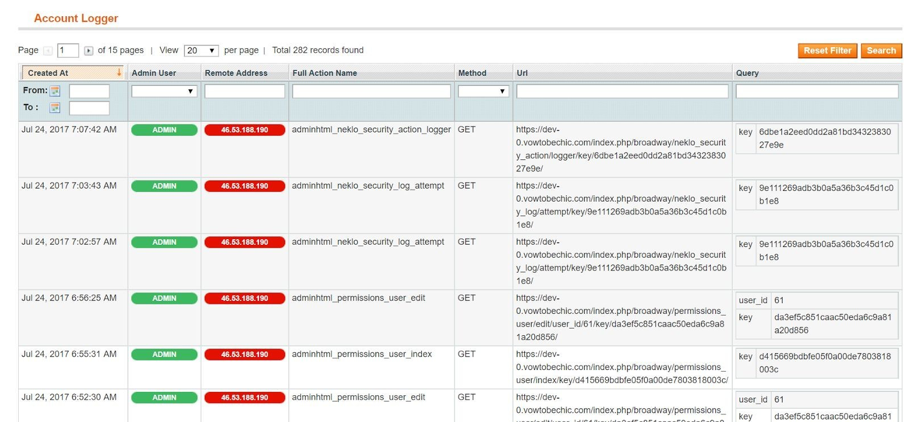Image resolution: width=904 pixels, height=422 pixels.
Task: Click GET method in 6:55:31 AM row
Action: point(467,353)
